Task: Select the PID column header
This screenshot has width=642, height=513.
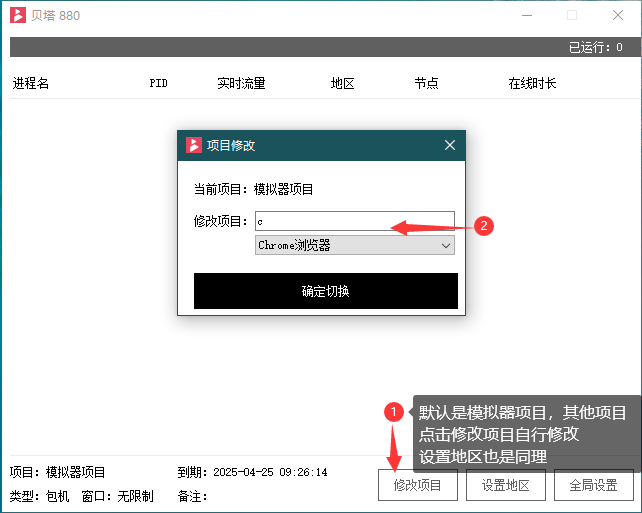Action: 158,84
